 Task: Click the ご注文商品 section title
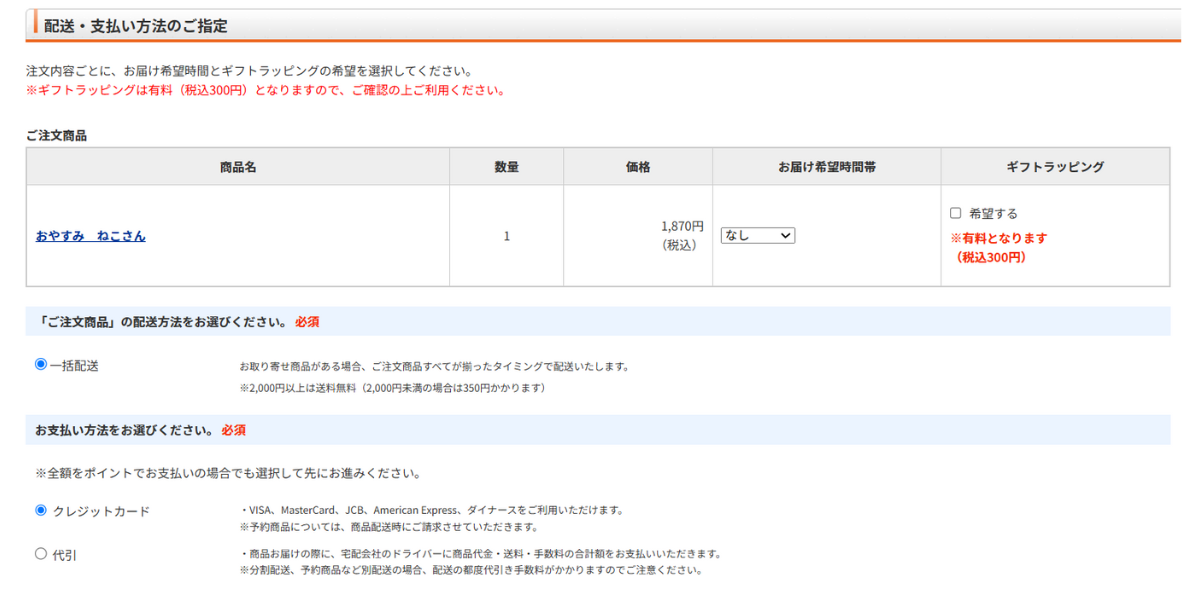[x=56, y=135]
